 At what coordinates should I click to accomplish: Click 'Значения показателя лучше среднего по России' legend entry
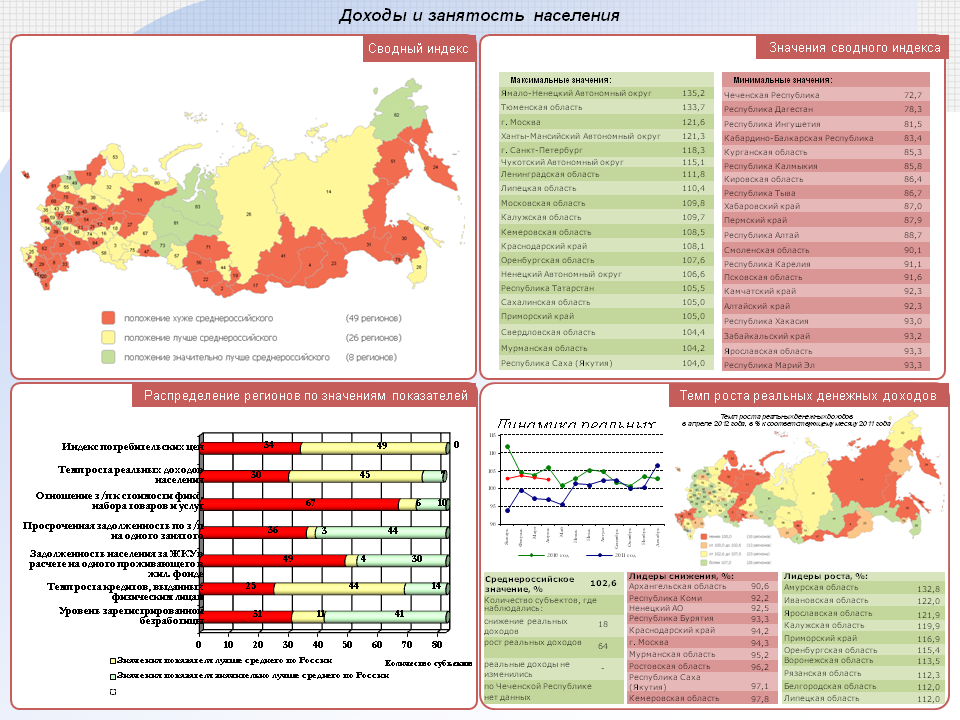(222, 661)
